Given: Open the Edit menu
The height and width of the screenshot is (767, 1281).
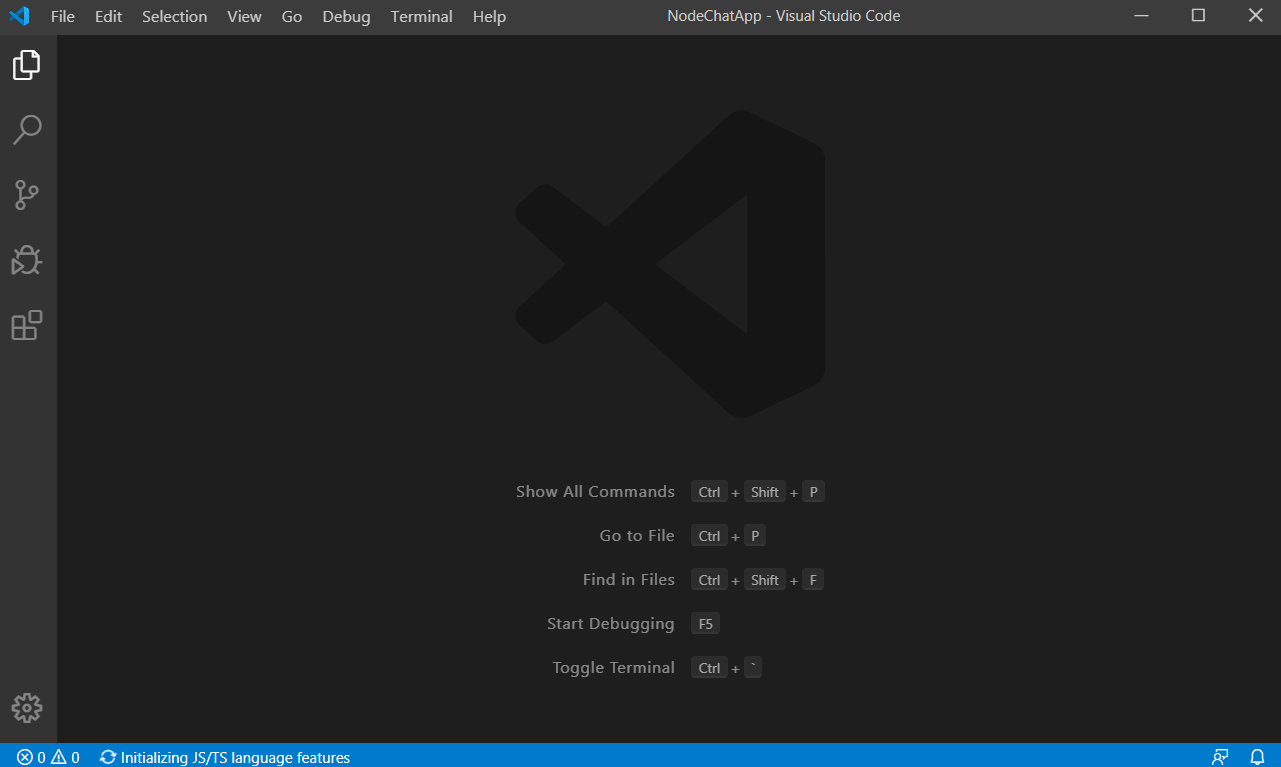Looking at the screenshot, I should click(x=108, y=16).
